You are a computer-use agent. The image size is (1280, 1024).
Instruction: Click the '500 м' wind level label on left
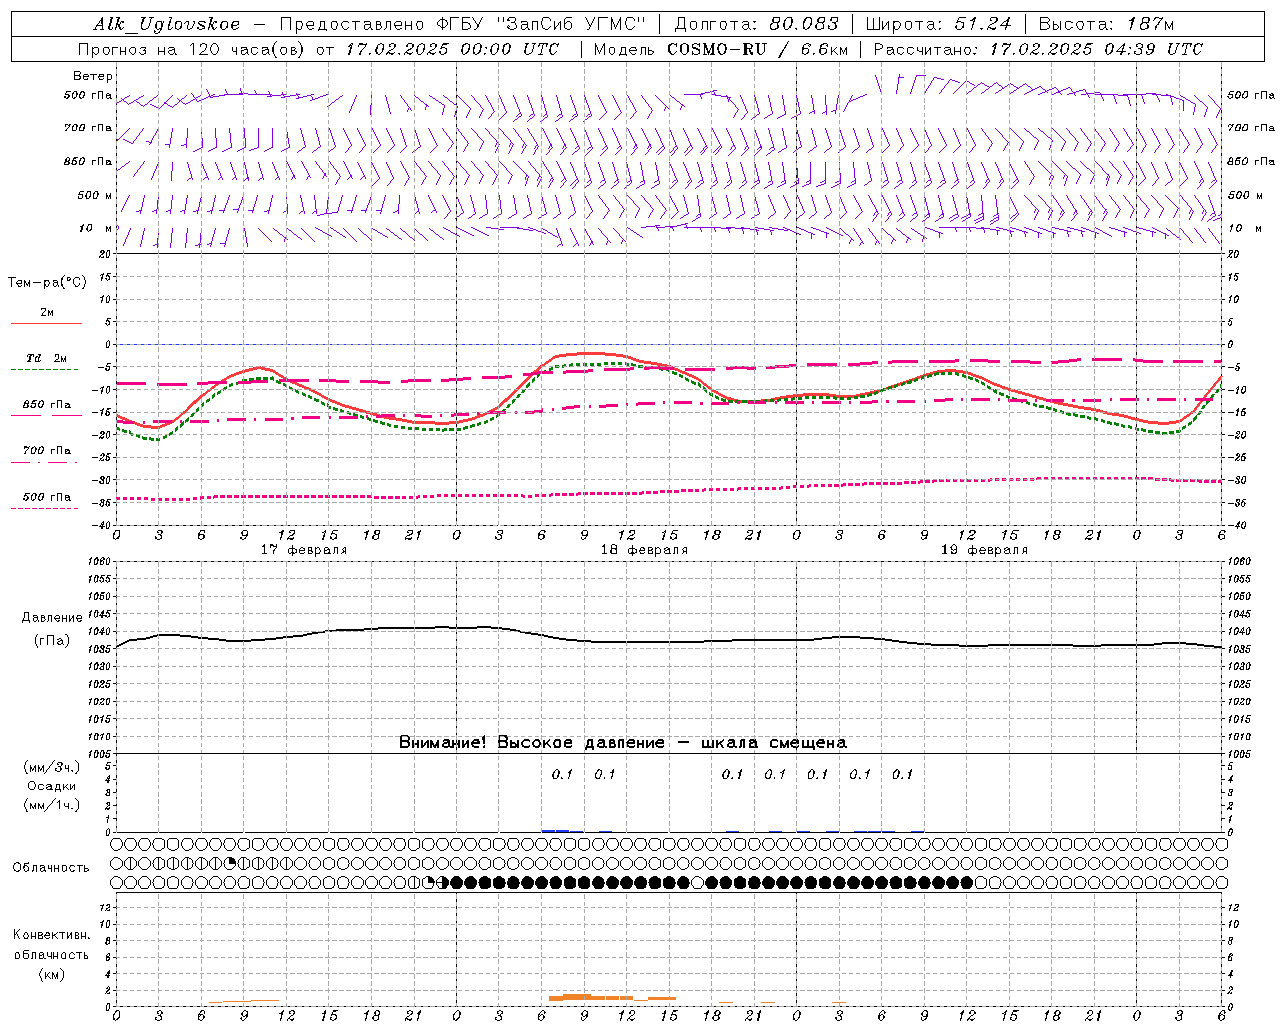coord(95,195)
